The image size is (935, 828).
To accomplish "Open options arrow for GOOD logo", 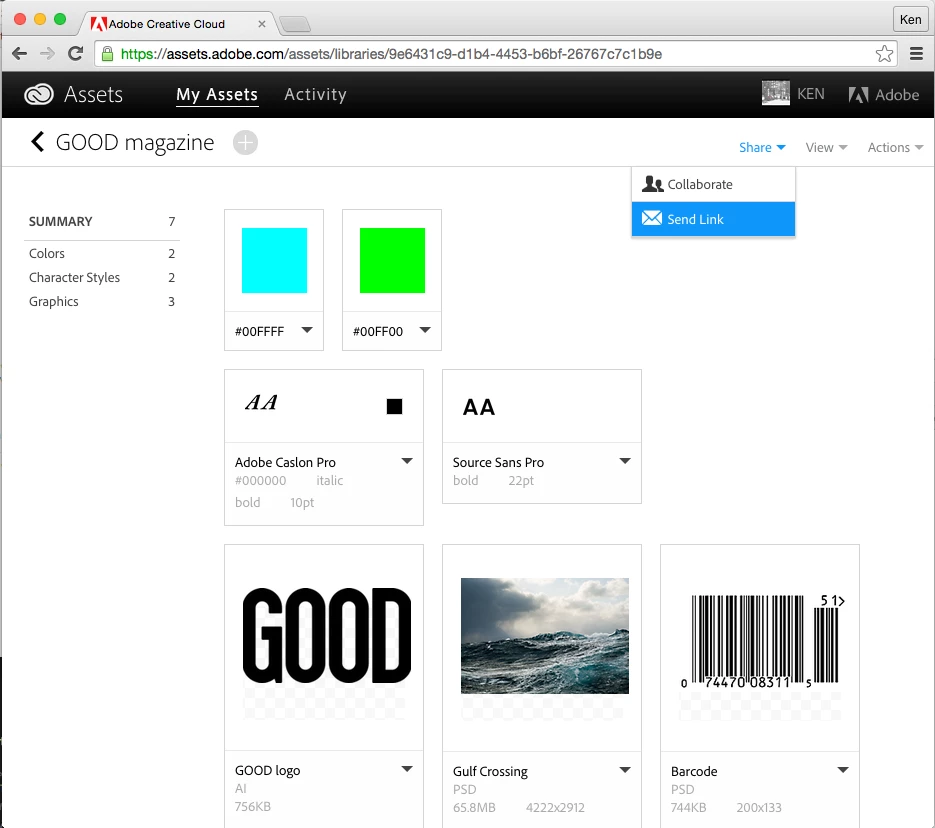I will (x=407, y=769).
